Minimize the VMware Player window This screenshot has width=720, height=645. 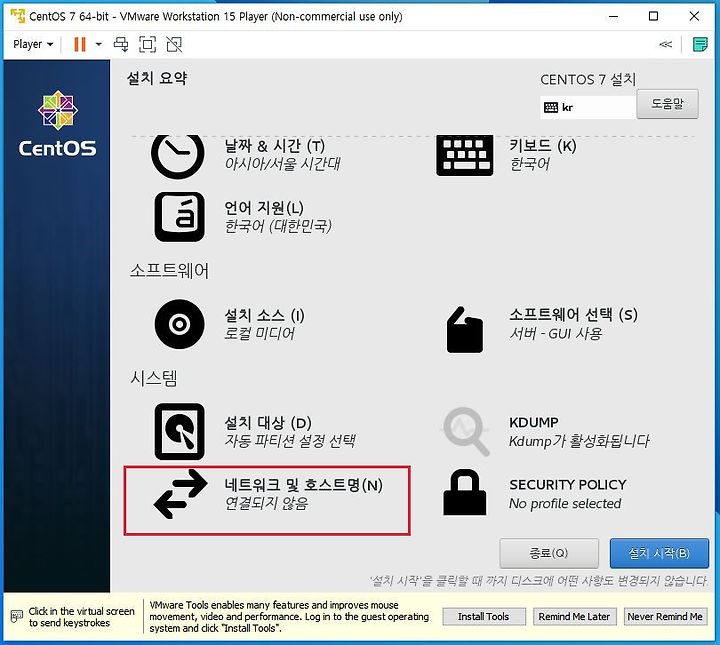point(613,17)
